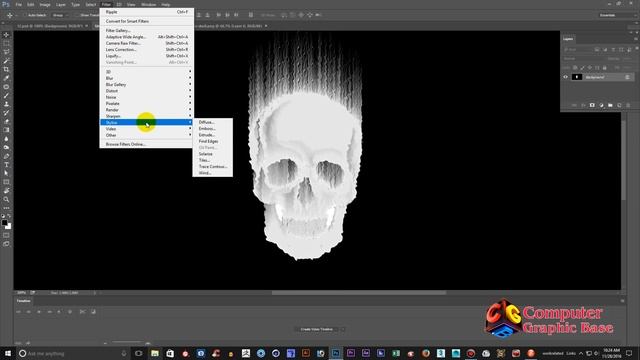
Task: Select the Move tool
Action: point(6,35)
